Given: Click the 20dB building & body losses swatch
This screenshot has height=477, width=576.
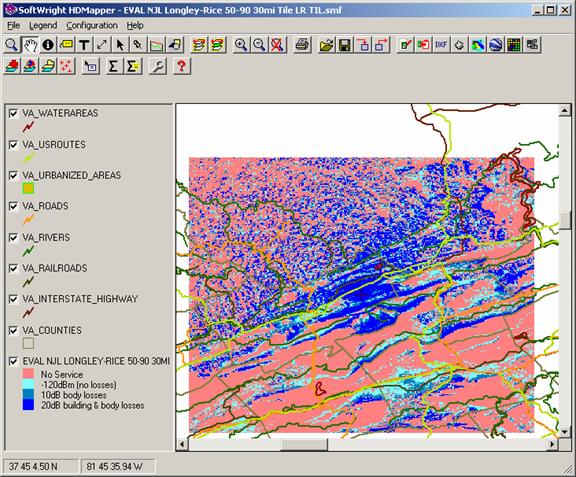Looking at the screenshot, I should (28, 405).
